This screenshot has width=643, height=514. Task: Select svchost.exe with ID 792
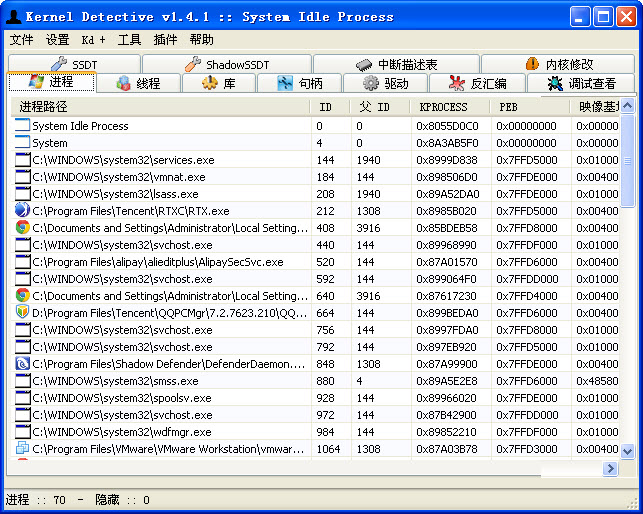tap(316, 347)
